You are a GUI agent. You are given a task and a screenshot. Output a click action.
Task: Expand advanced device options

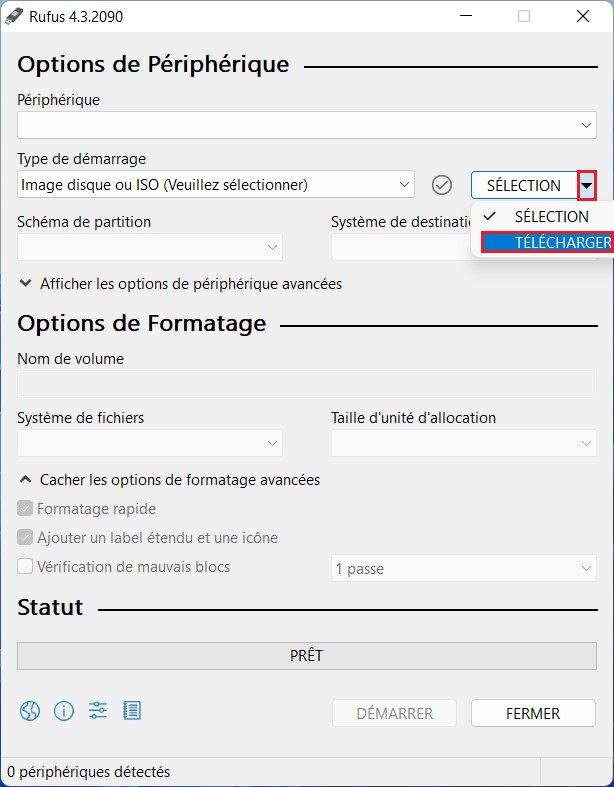tap(190, 284)
